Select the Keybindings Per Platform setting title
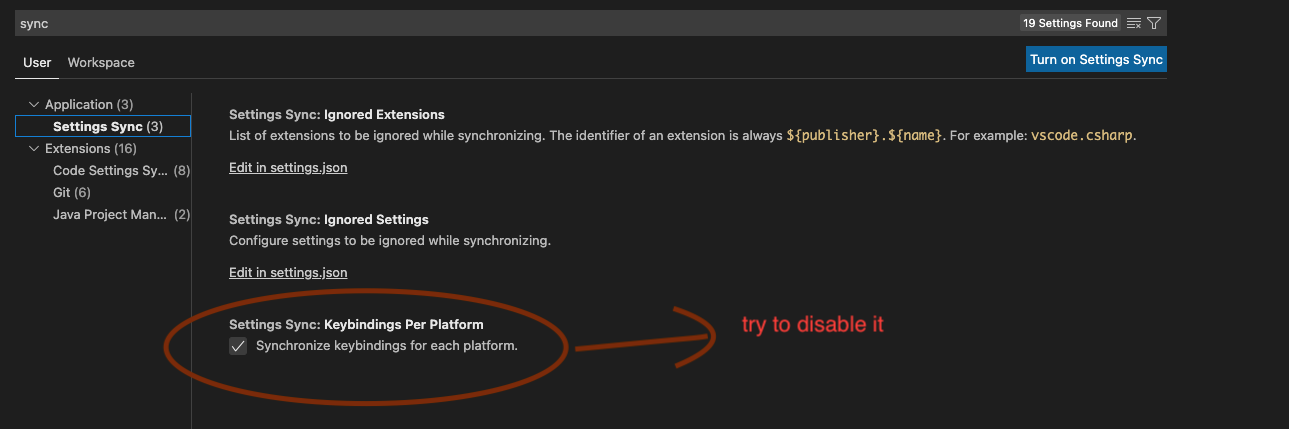 (356, 324)
